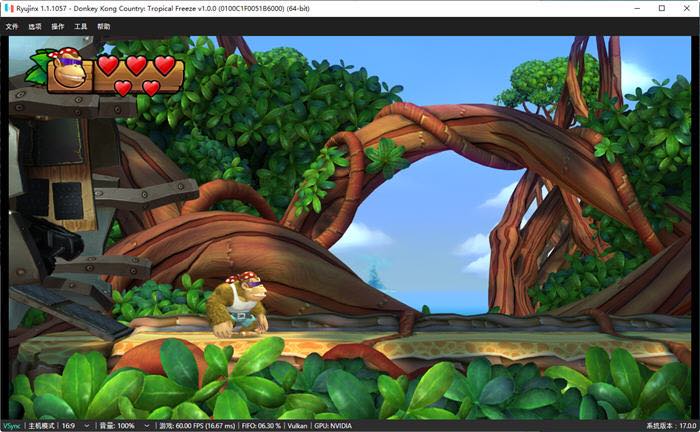Viewport: 700px width, 432px height.
Task: Click the 系统版本 17.0.0 firmware label
Action: pyautogui.click(x=670, y=425)
